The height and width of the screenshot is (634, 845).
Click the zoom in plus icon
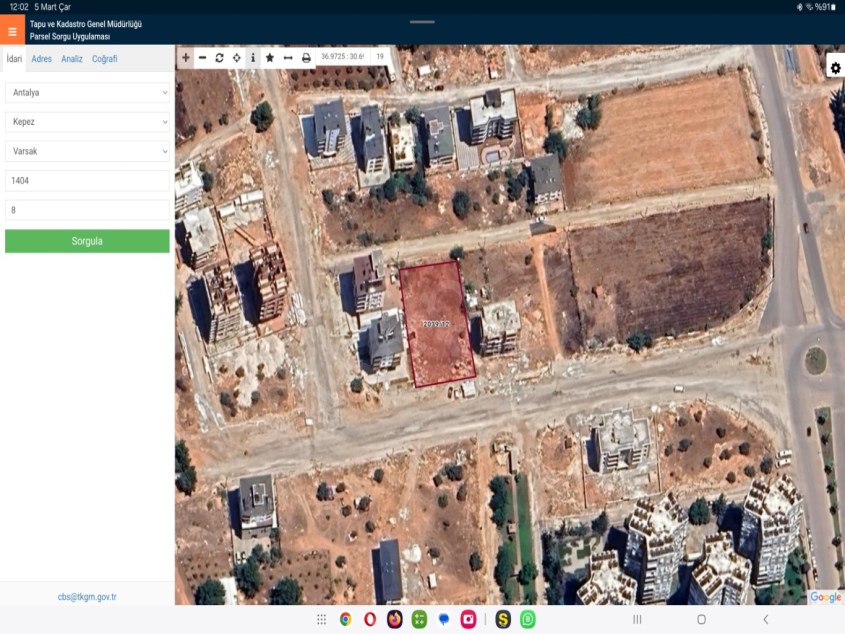(x=186, y=58)
